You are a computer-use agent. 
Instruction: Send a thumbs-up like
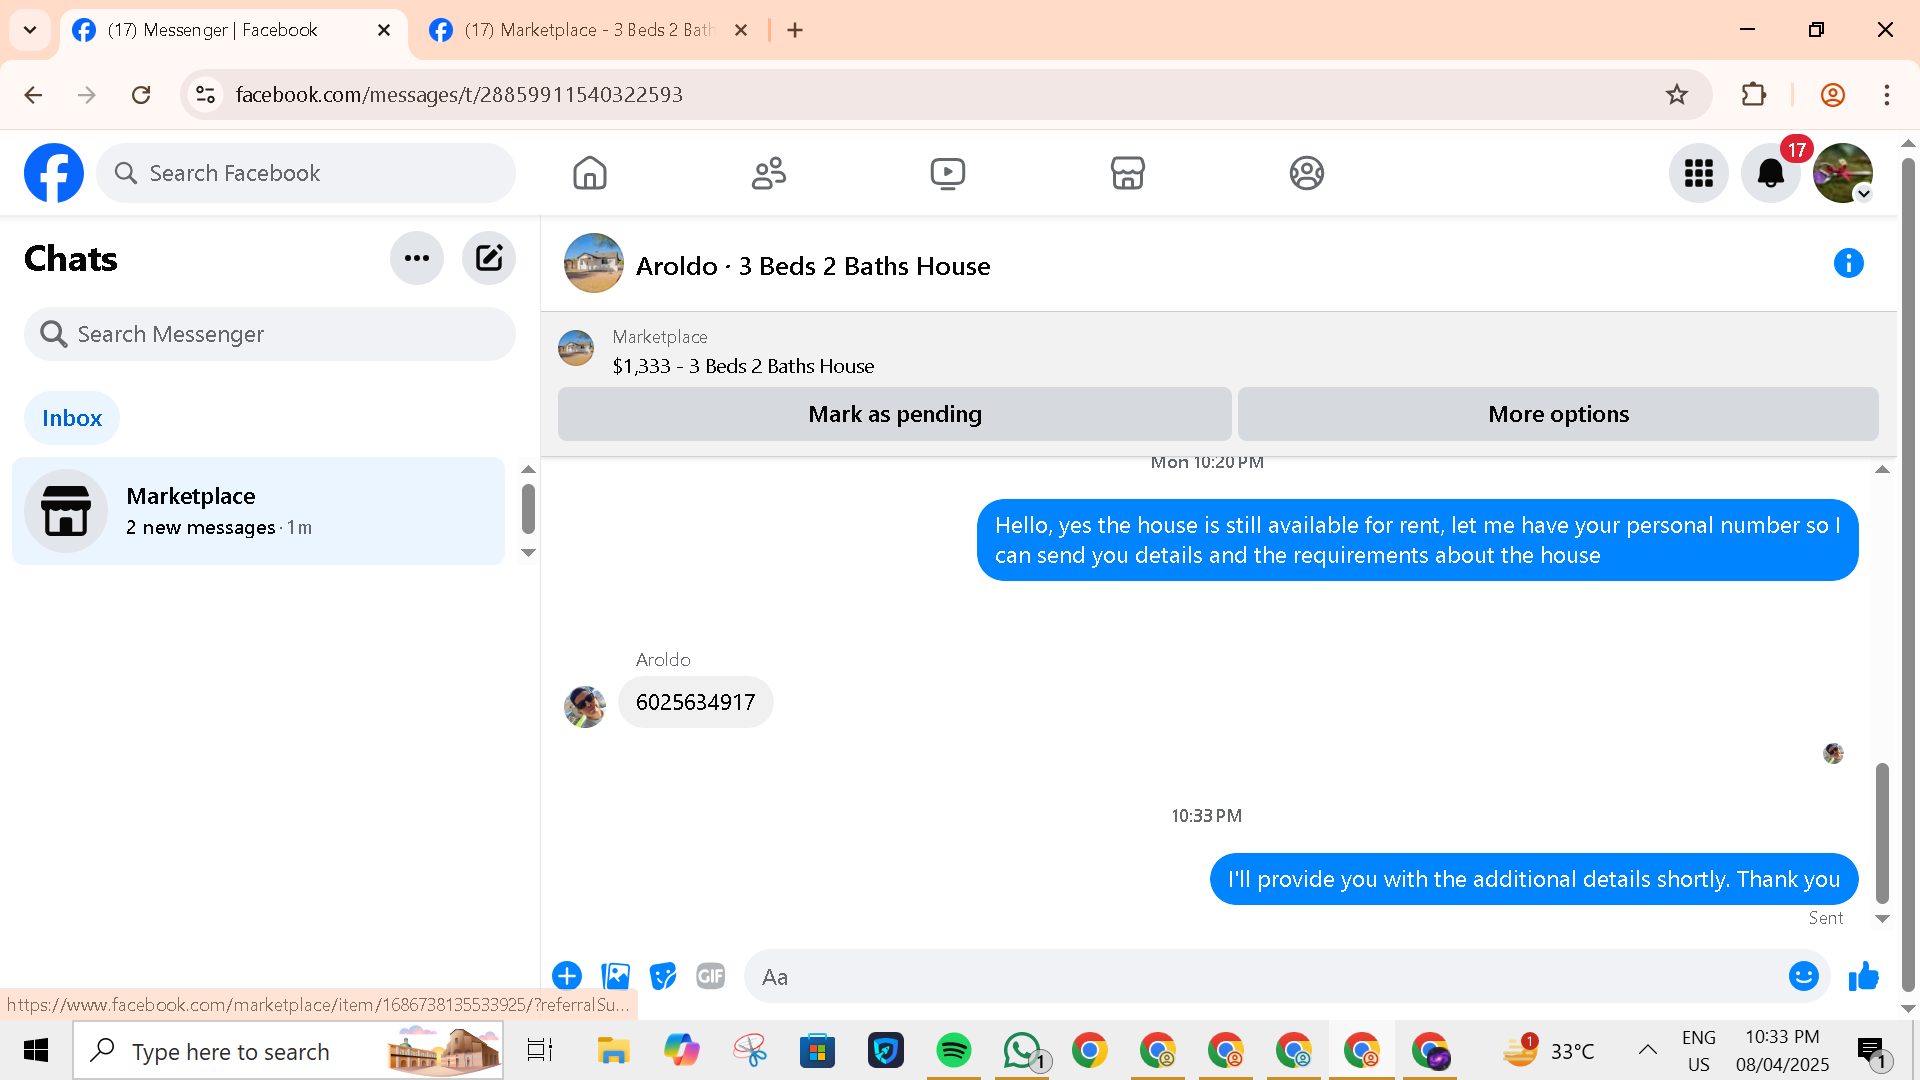pos(1864,976)
